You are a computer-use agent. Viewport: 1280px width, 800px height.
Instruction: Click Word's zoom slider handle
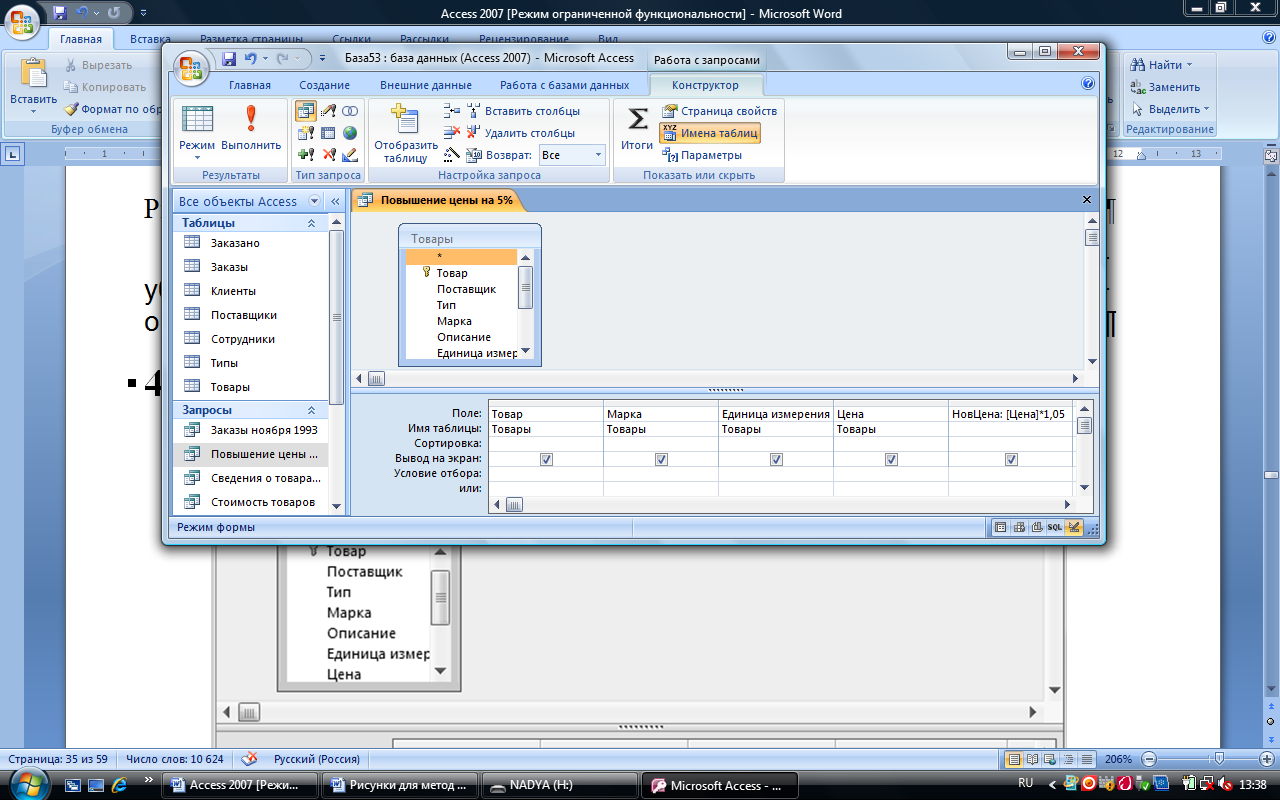pos(1217,759)
